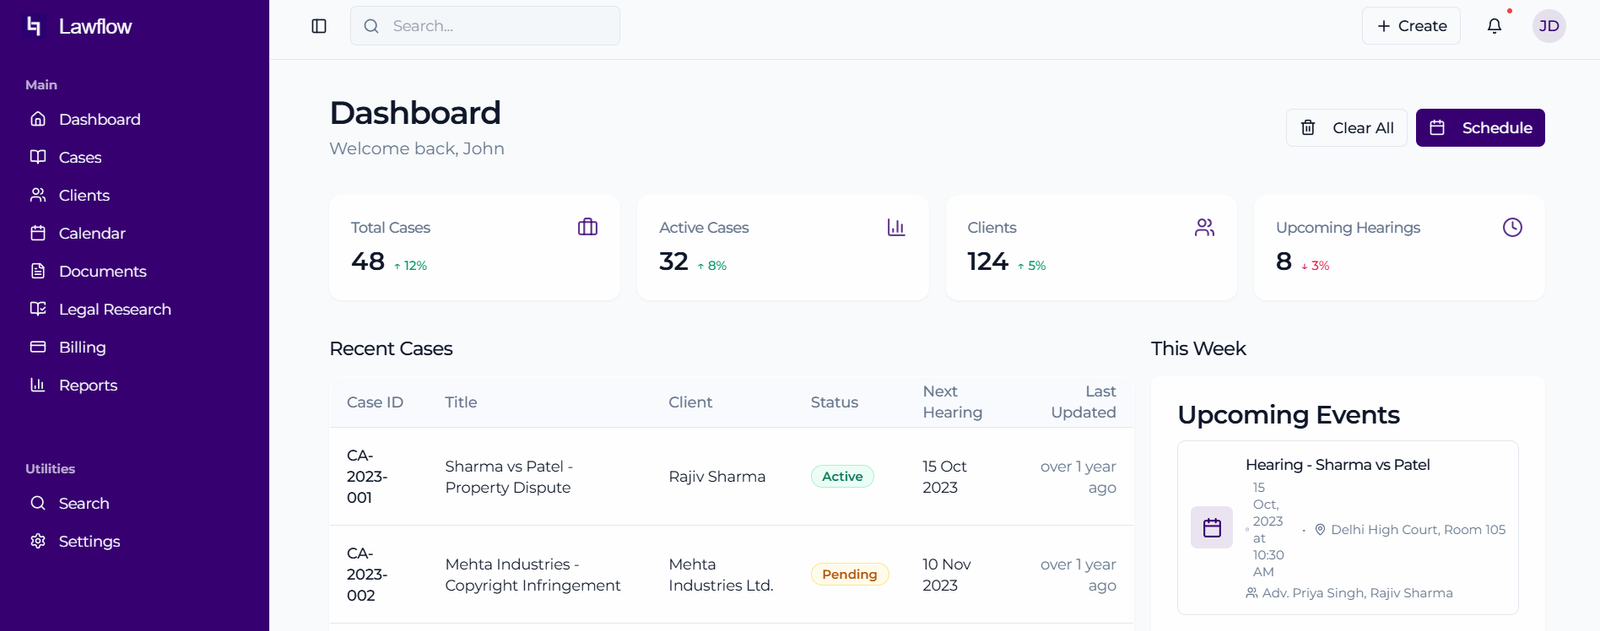Screen dimensions: 1600x631
Task: Open the notifications bell
Action: tap(1494, 26)
